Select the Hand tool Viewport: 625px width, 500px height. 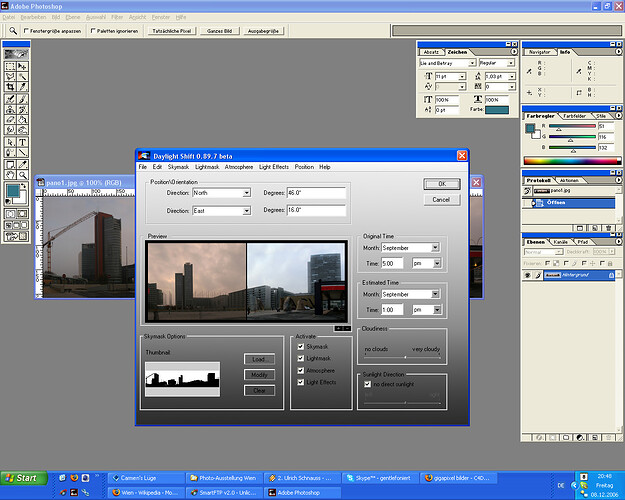coord(10,175)
